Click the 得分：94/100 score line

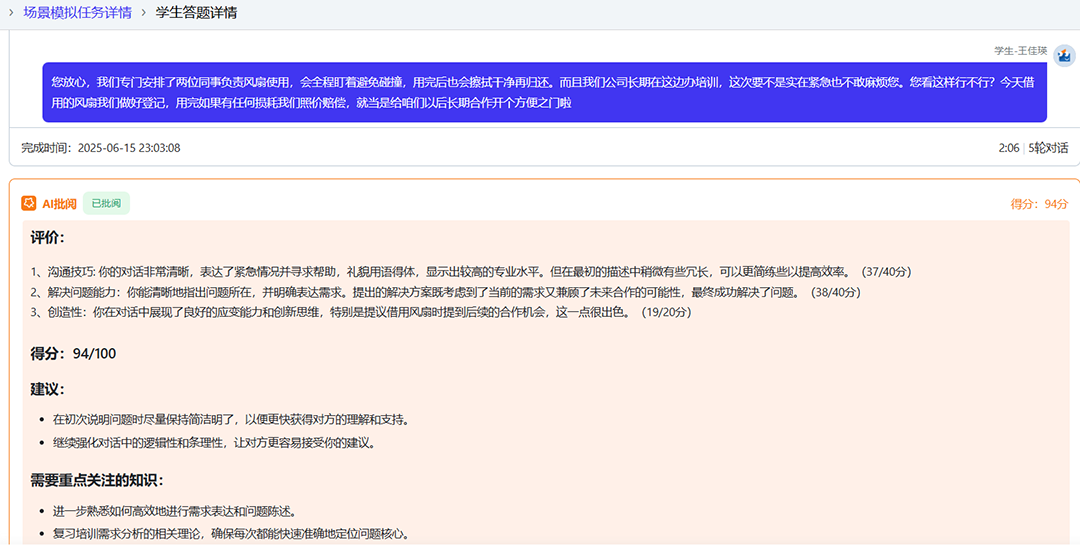pos(73,354)
